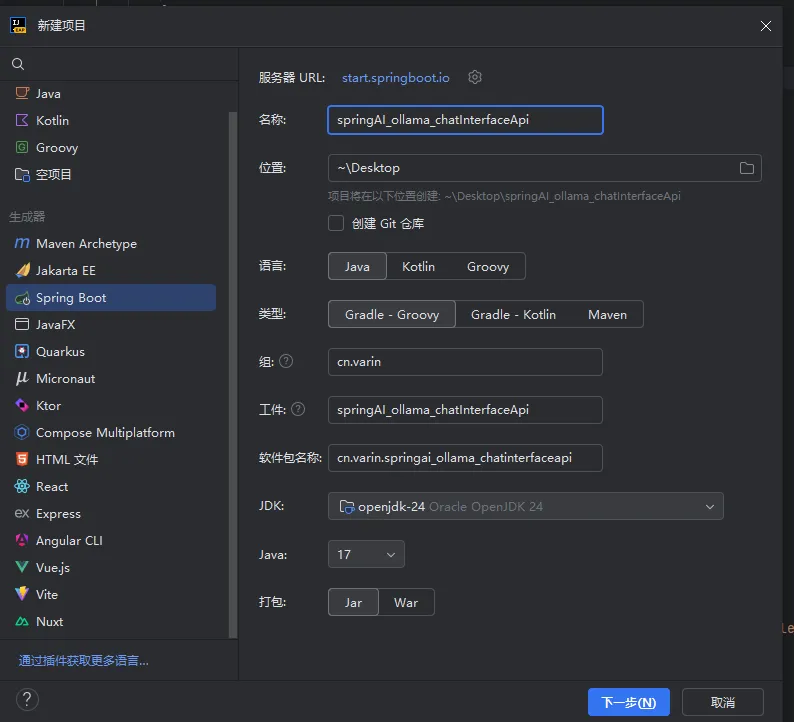Click the 下一步(N) button
This screenshot has width=794, height=722.
pos(628,702)
